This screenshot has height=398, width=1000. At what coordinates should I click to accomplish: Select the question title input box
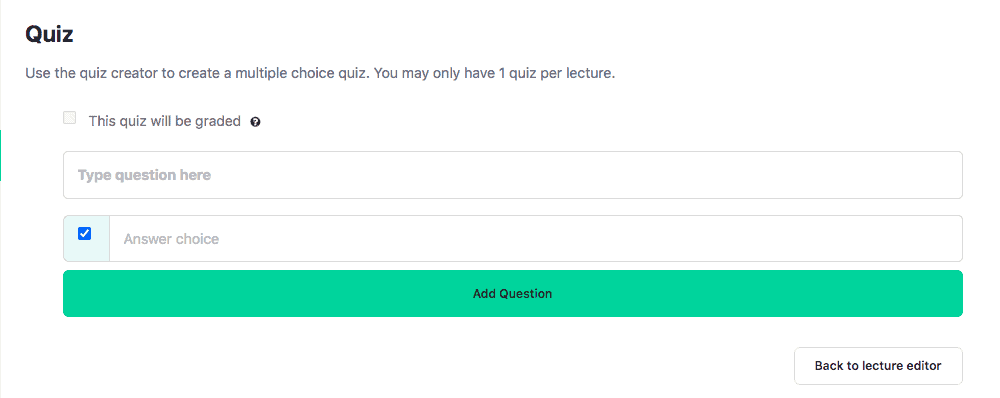click(513, 175)
